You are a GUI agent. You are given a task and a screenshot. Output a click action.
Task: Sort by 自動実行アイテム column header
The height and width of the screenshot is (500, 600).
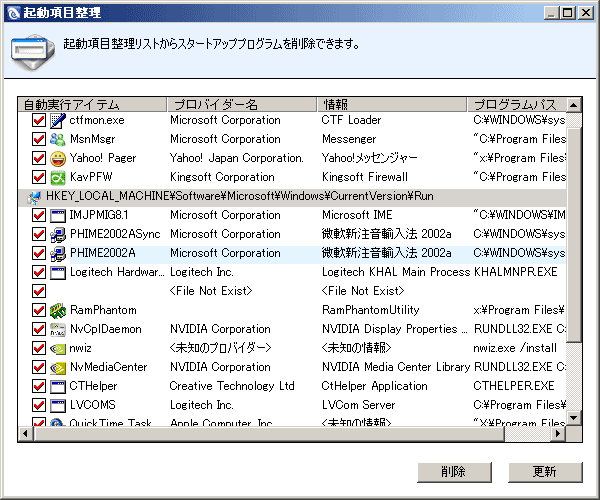(93, 104)
